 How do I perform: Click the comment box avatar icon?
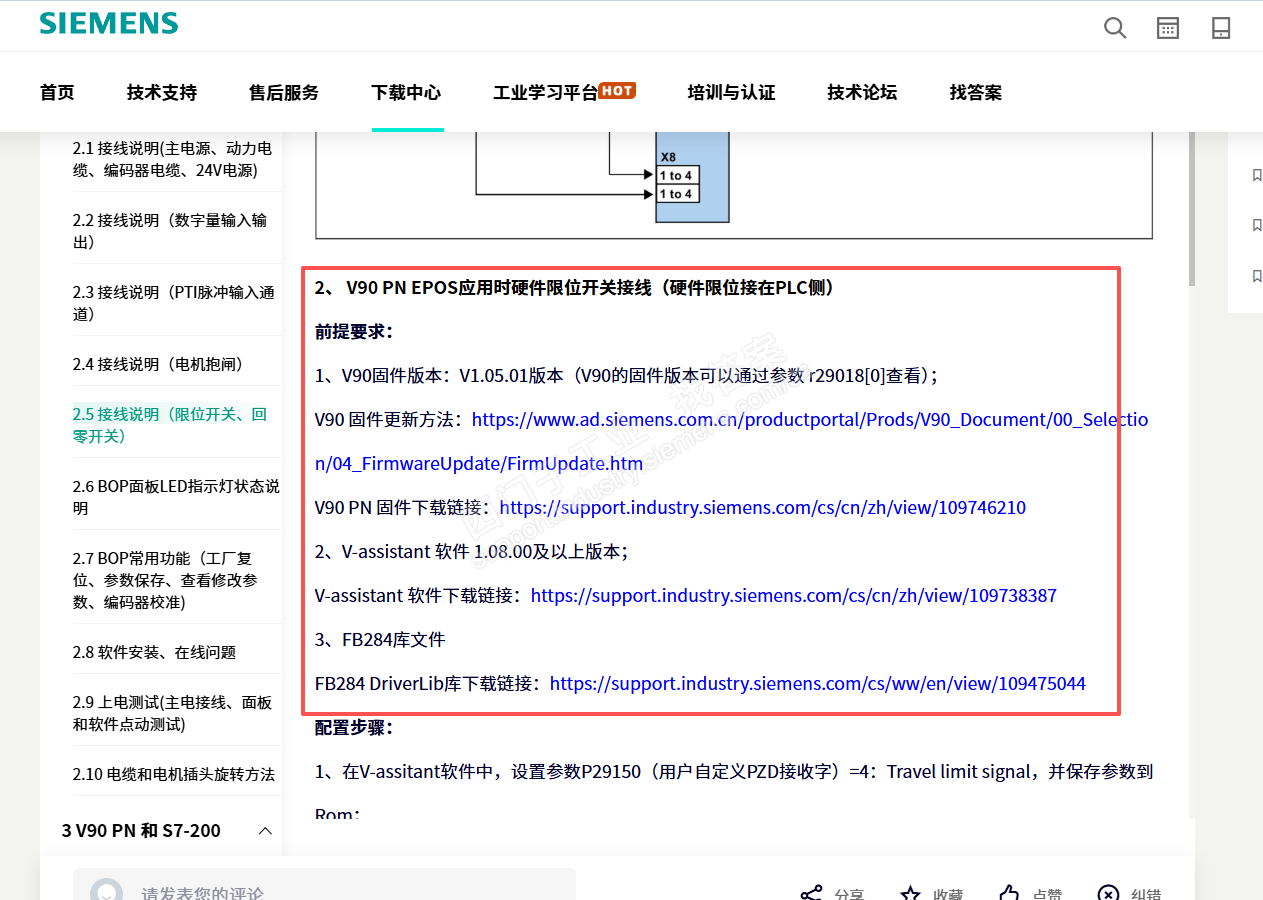107,892
